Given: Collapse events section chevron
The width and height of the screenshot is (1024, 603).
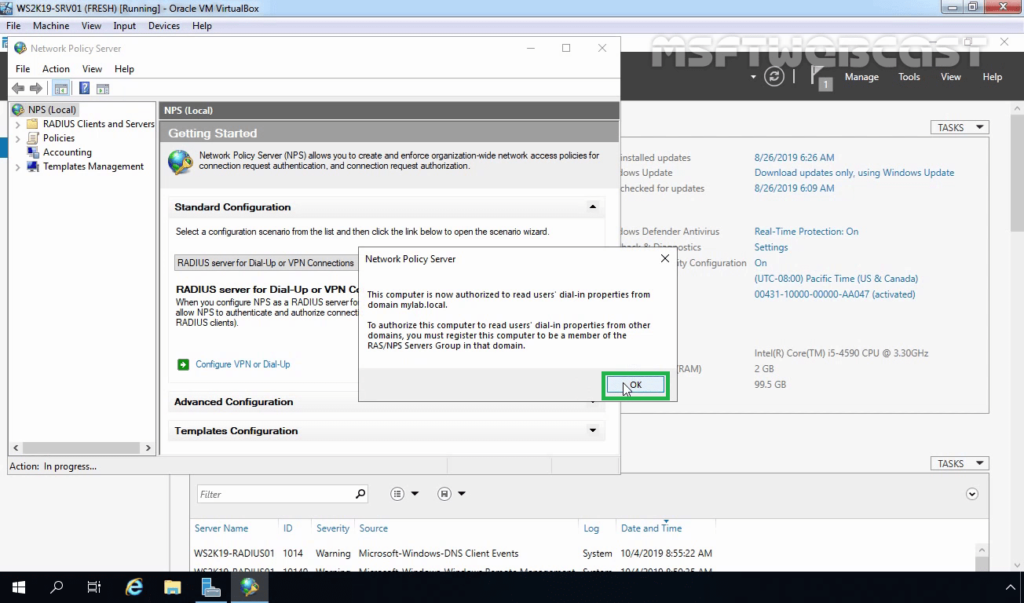Looking at the screenshot, I should point(972,494).
